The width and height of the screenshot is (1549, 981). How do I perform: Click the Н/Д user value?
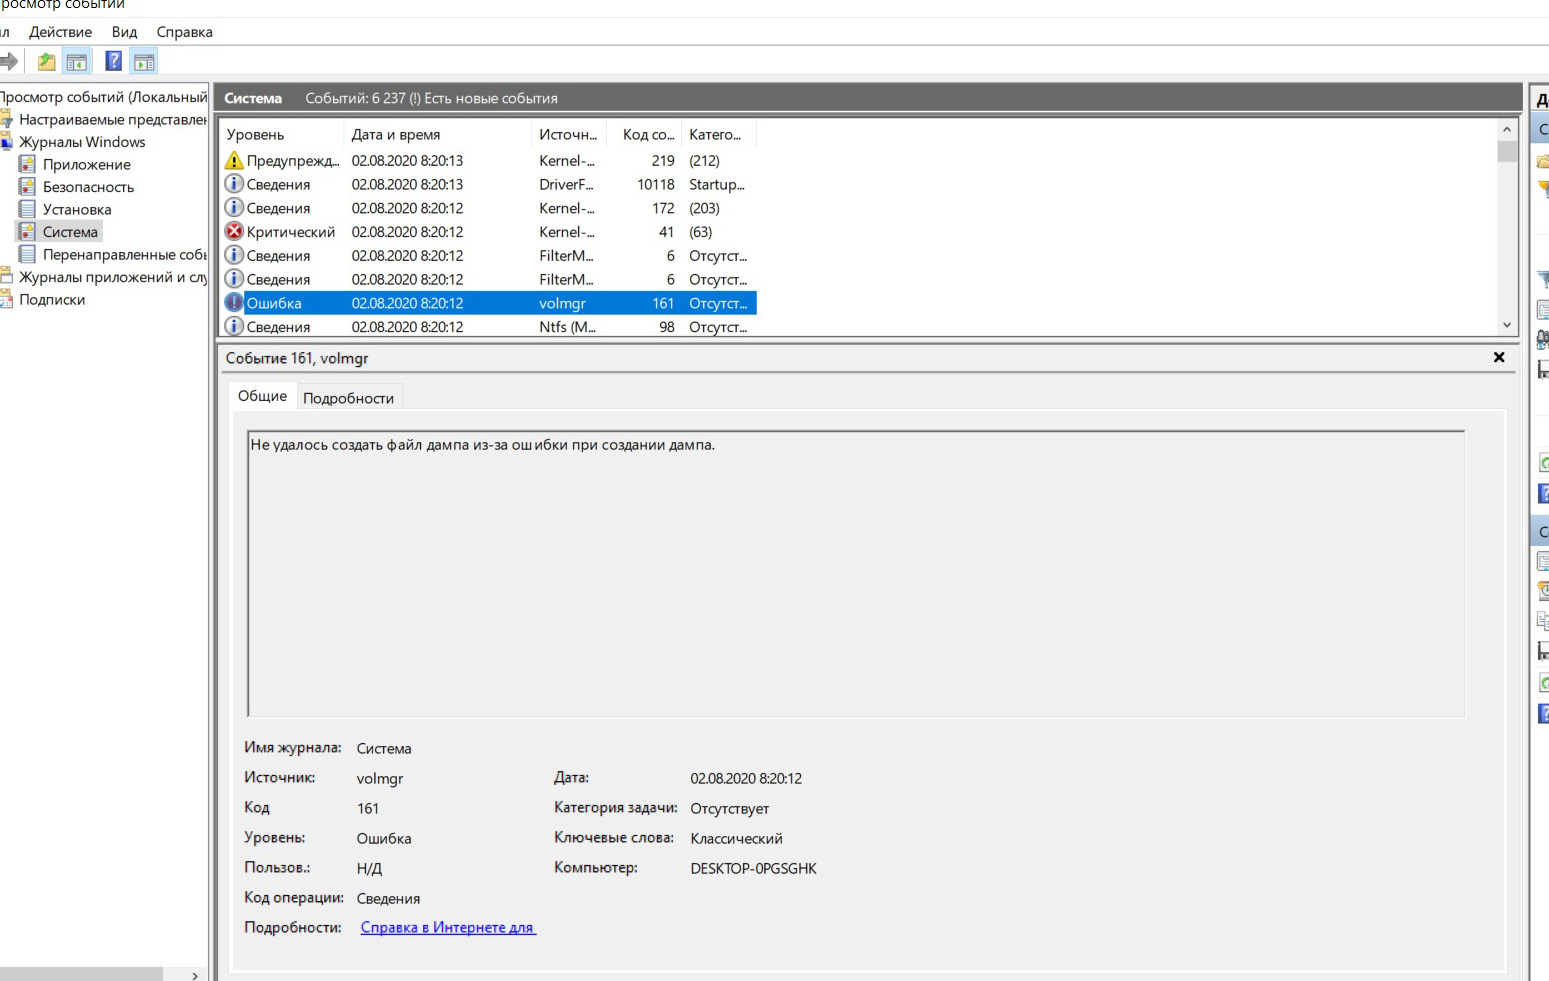pyautogui.click(x=369, y=868)
